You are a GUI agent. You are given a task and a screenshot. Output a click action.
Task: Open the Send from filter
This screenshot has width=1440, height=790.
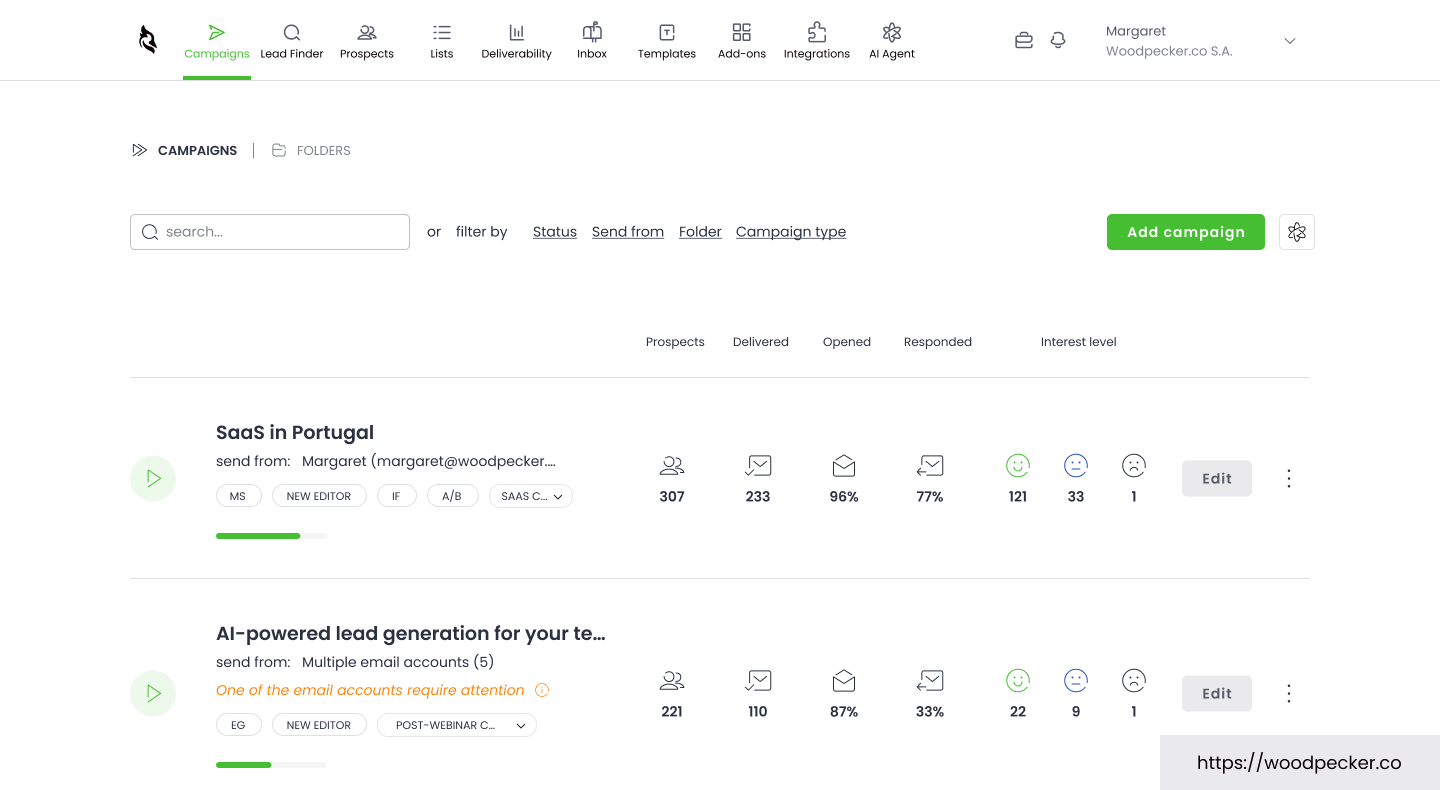tap(628, 232)
